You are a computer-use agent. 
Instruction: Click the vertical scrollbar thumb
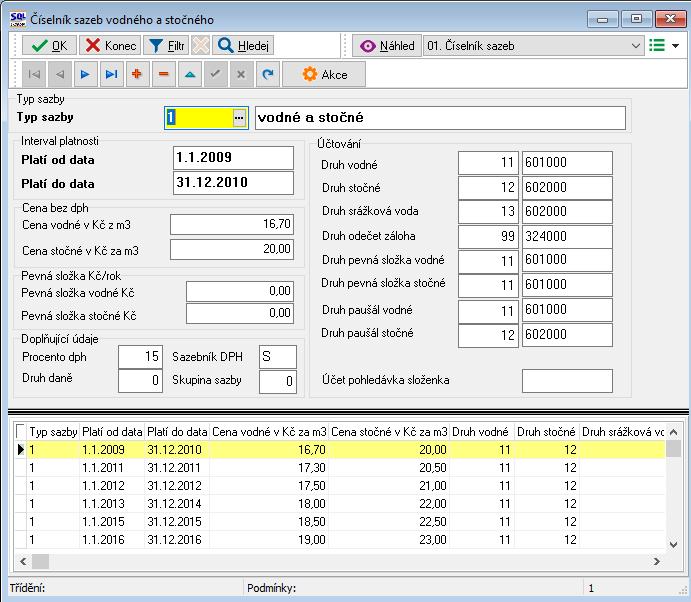click(x=673, y=449)
